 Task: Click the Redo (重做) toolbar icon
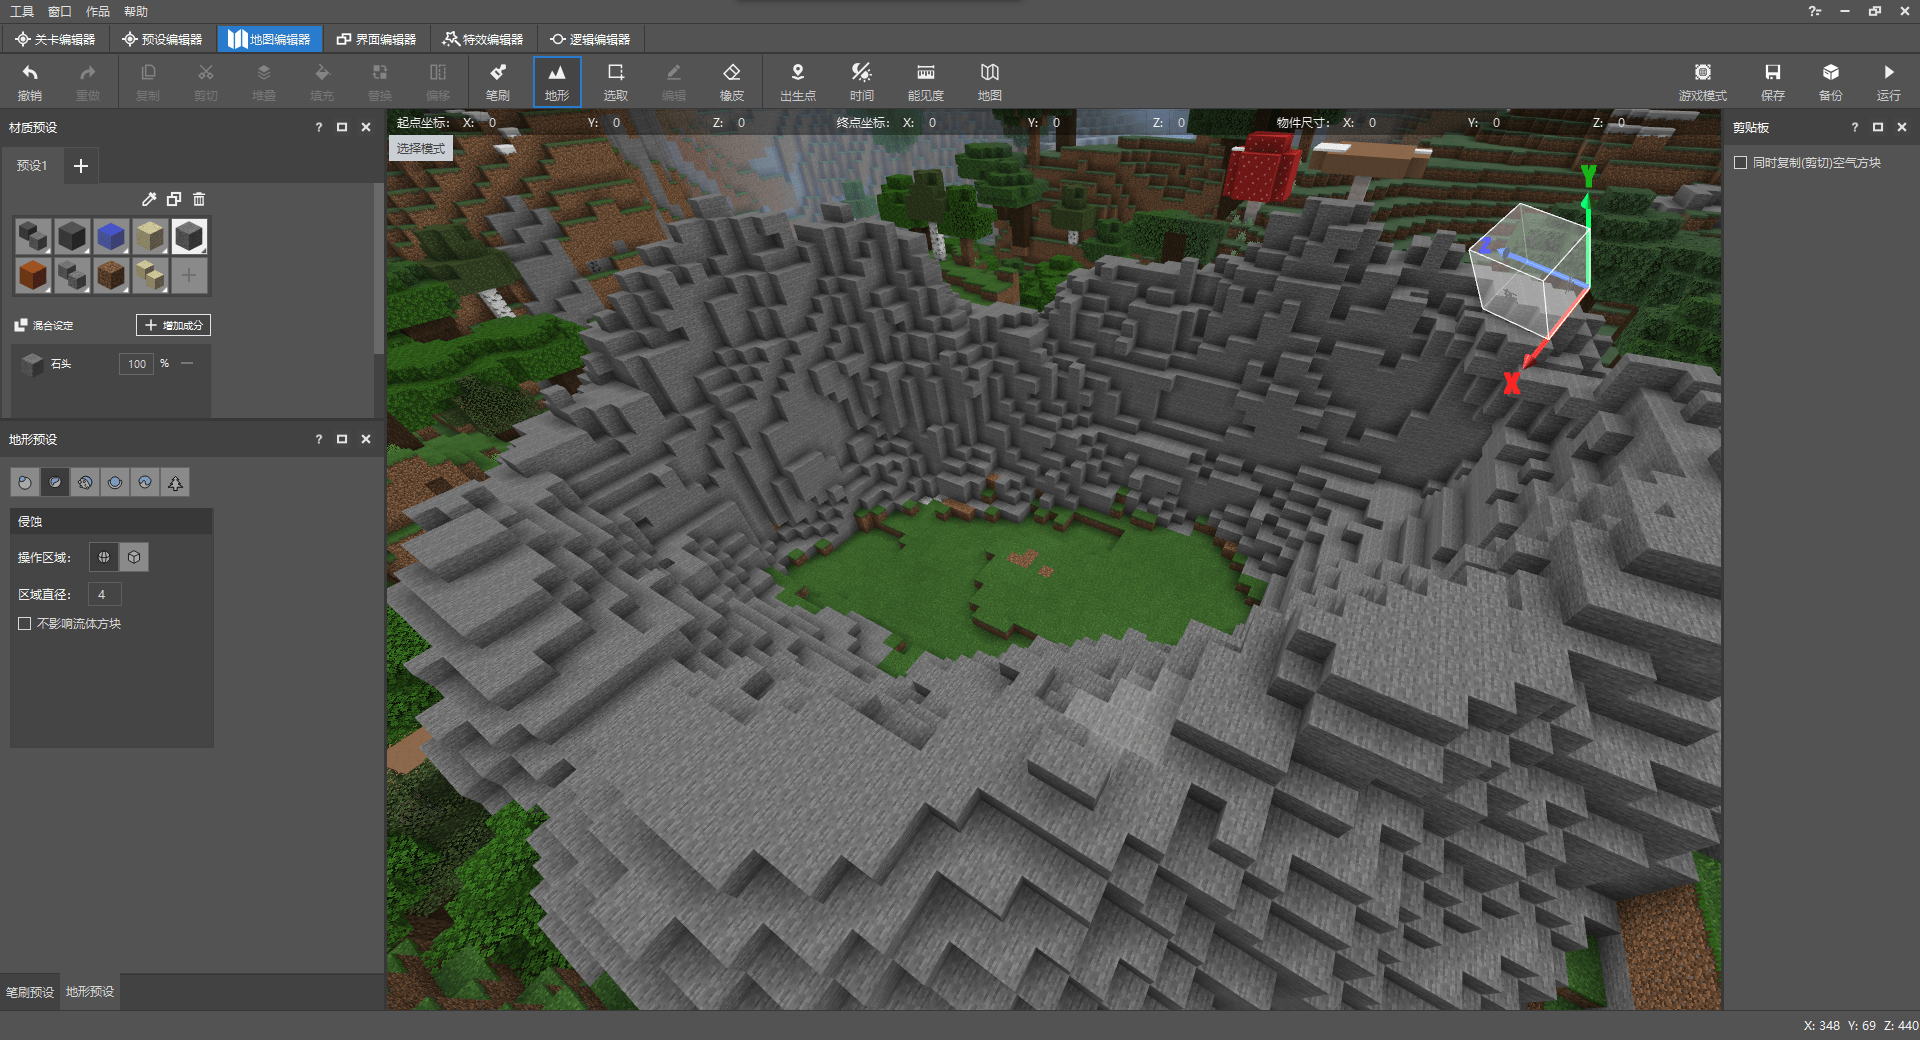click(x=88, y=81)
